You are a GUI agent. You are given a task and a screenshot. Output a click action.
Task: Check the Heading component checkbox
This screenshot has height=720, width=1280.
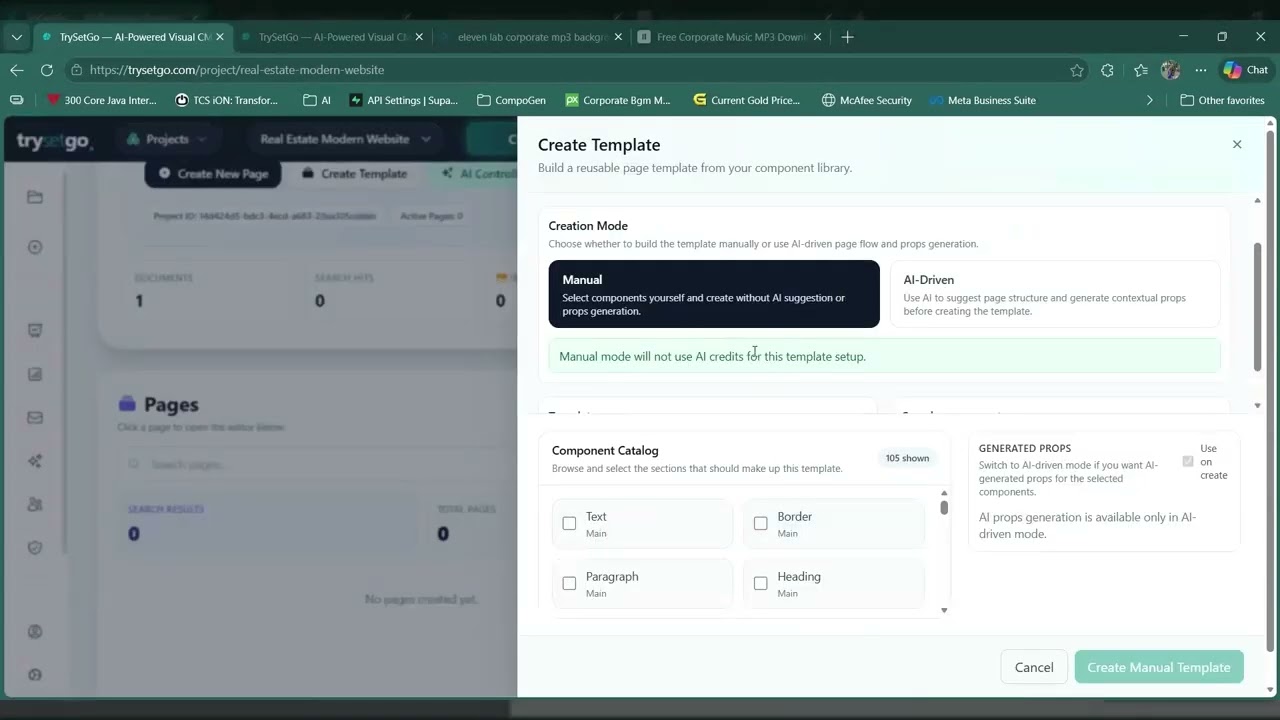pos(761,583)
